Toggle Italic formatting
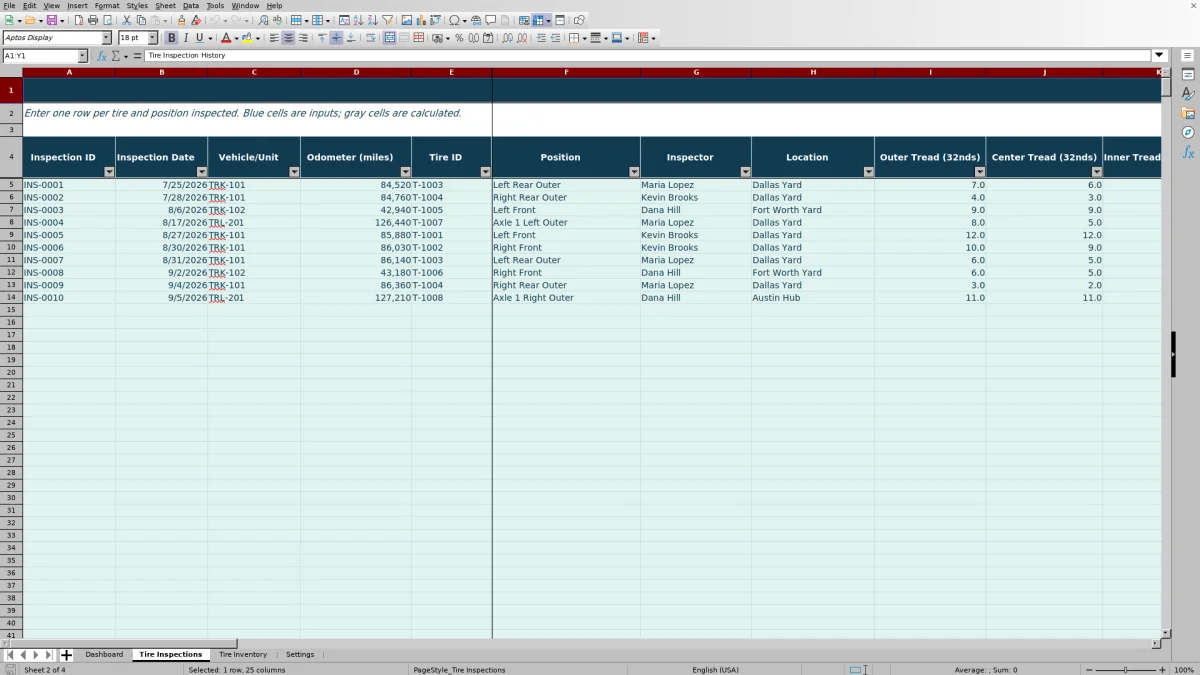 pos(185,38)
